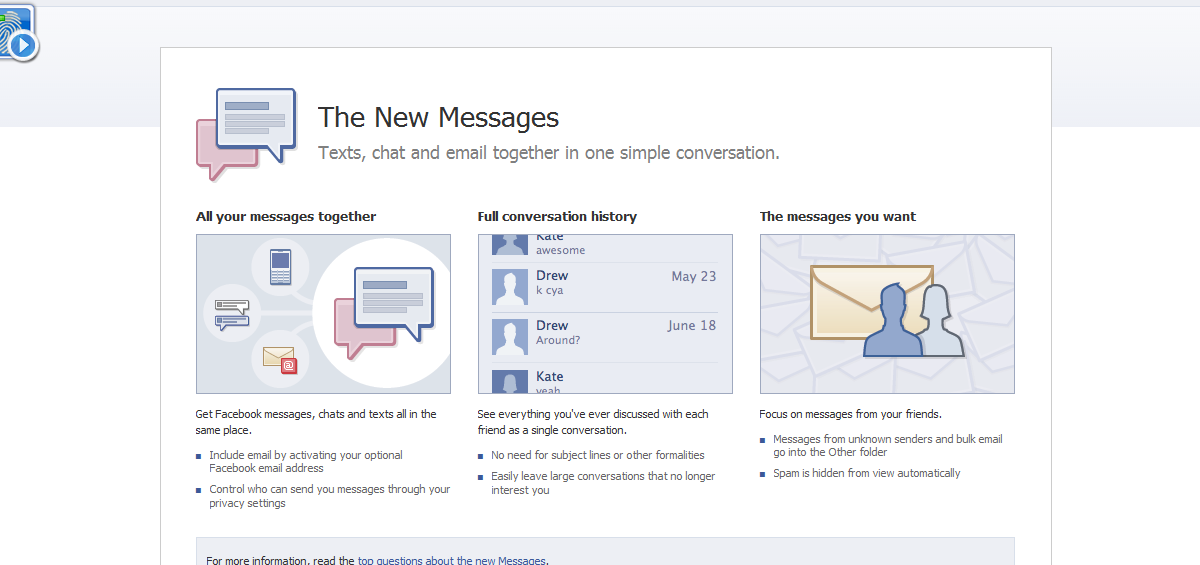
Task: Click 'All your messages together' heading
Action: (x=286, y=216)
